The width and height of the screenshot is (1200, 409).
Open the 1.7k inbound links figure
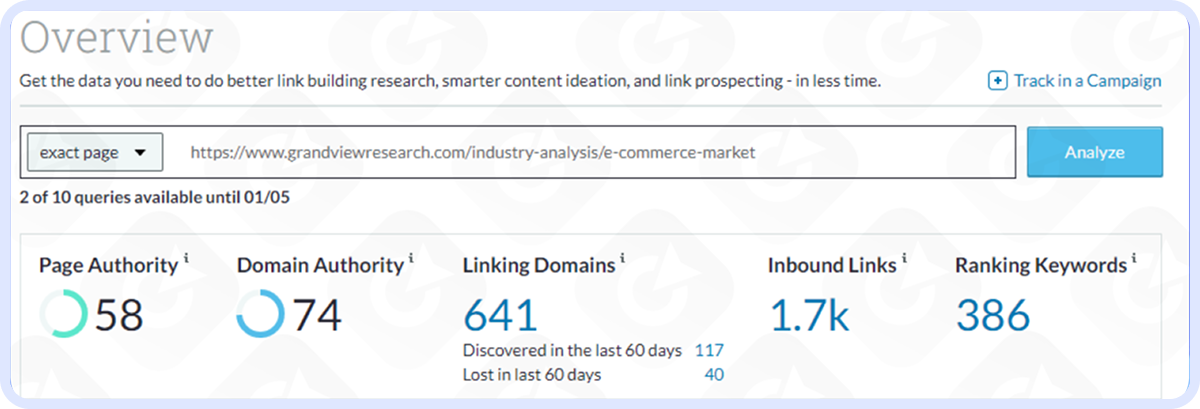(809, 315)
